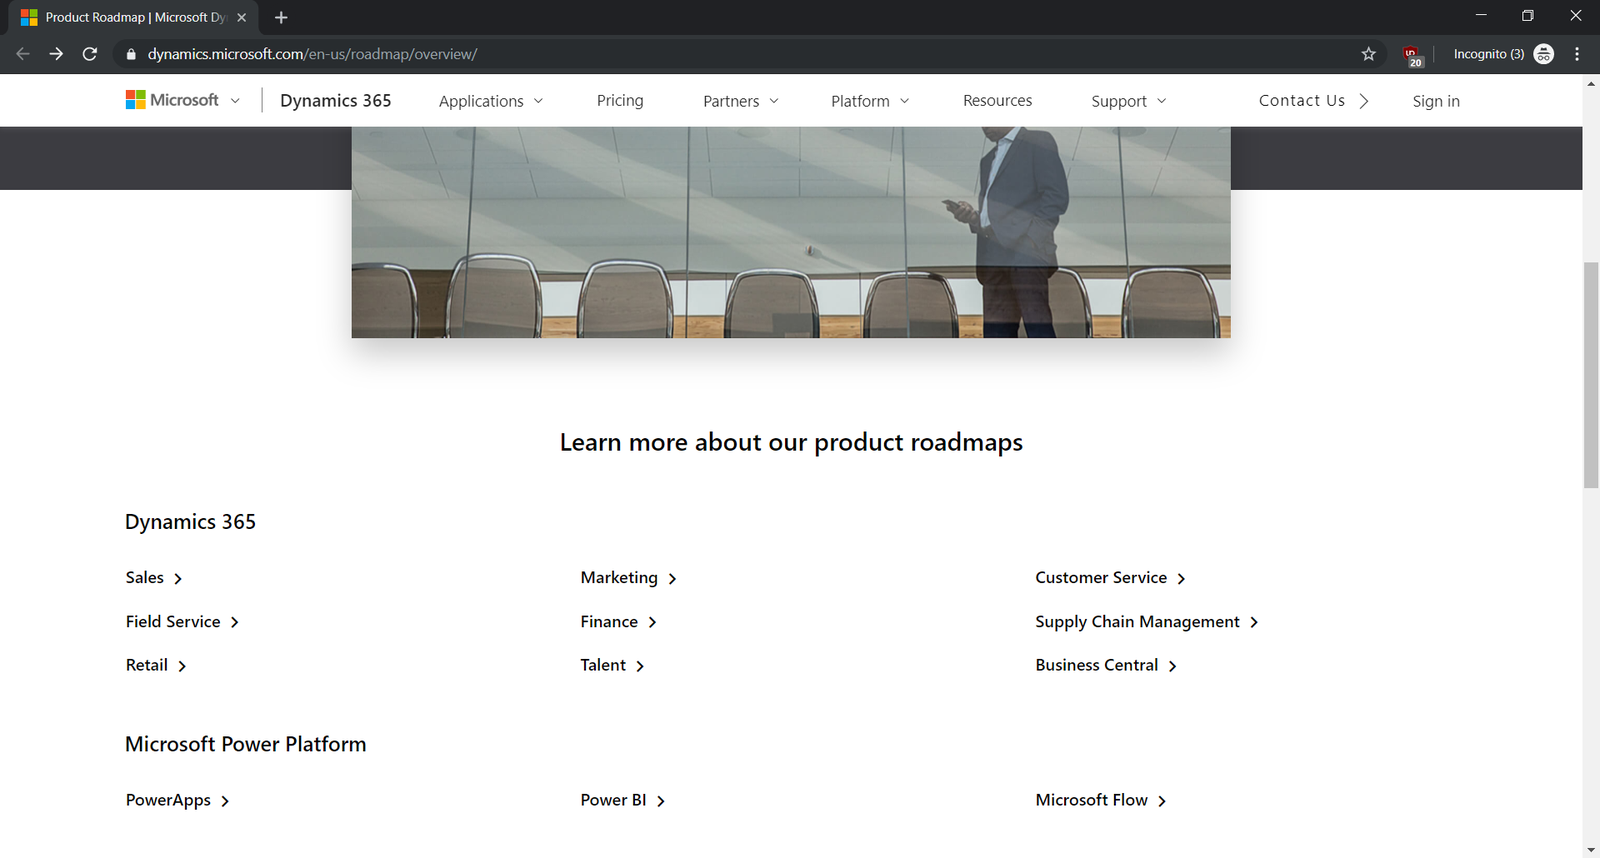1600x858 pixels.
Task: Open the Resources menu item
Action: click(997, 101)
